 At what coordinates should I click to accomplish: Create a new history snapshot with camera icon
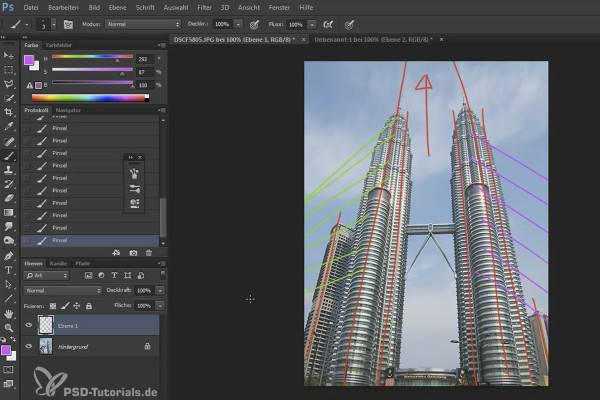tap(133, 253)
